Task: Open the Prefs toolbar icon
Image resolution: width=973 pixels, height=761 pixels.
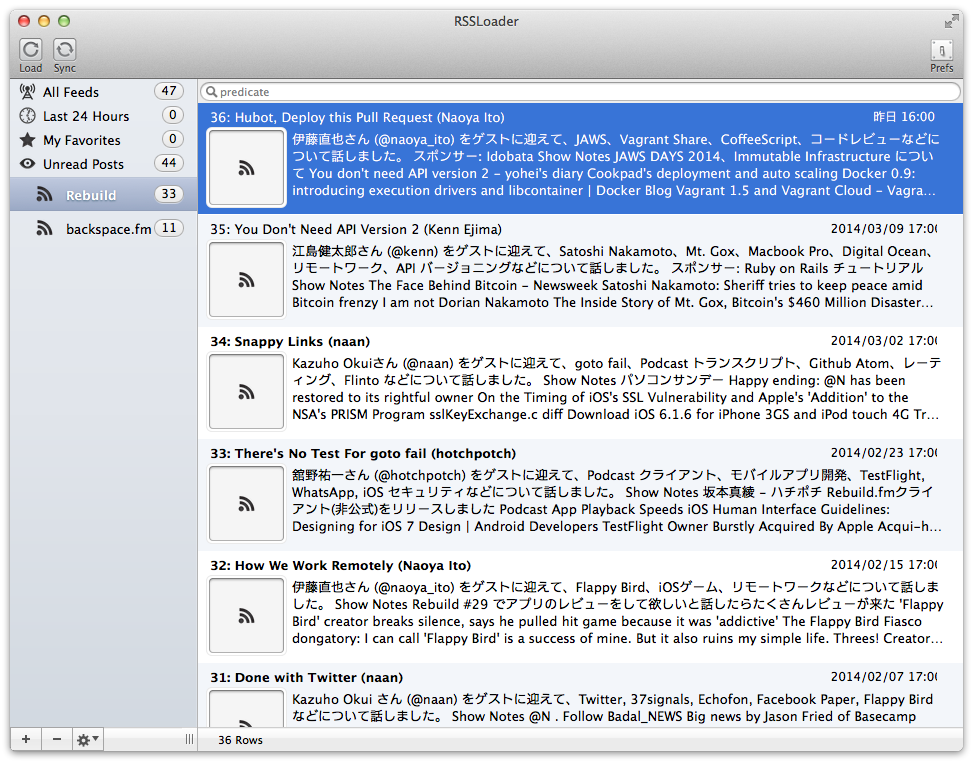Action: point(941,50)
